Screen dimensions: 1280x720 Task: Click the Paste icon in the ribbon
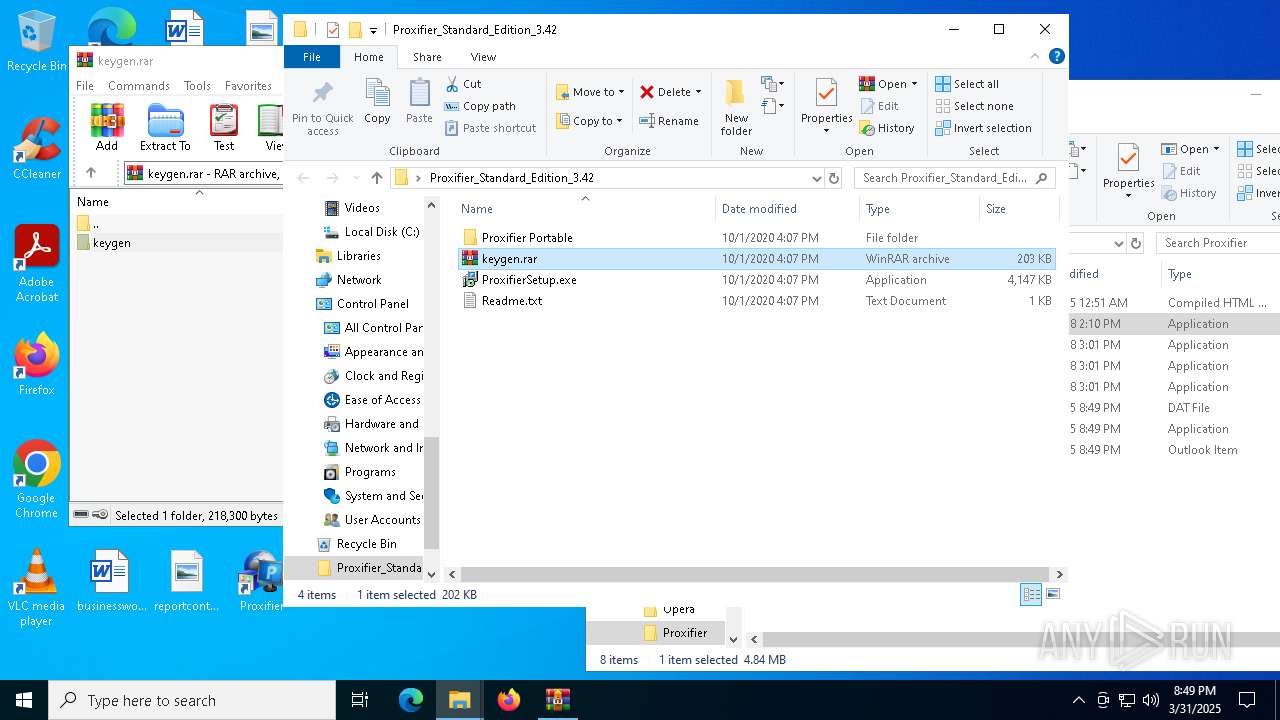(419, 102)
